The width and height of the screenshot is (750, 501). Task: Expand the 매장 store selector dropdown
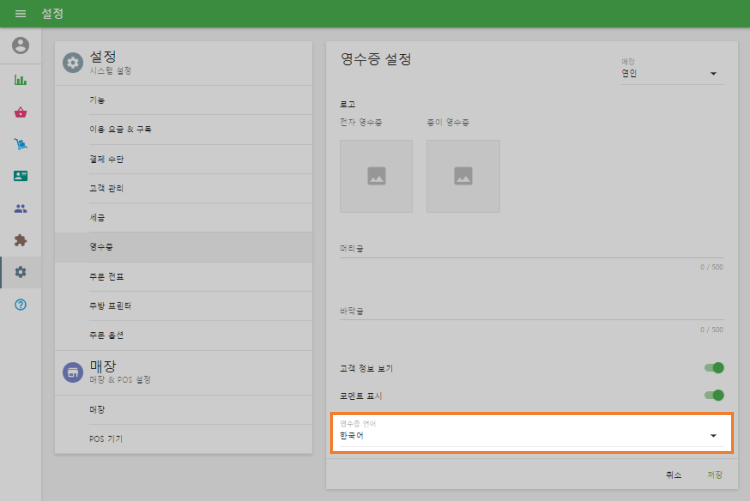click(670, 73)
